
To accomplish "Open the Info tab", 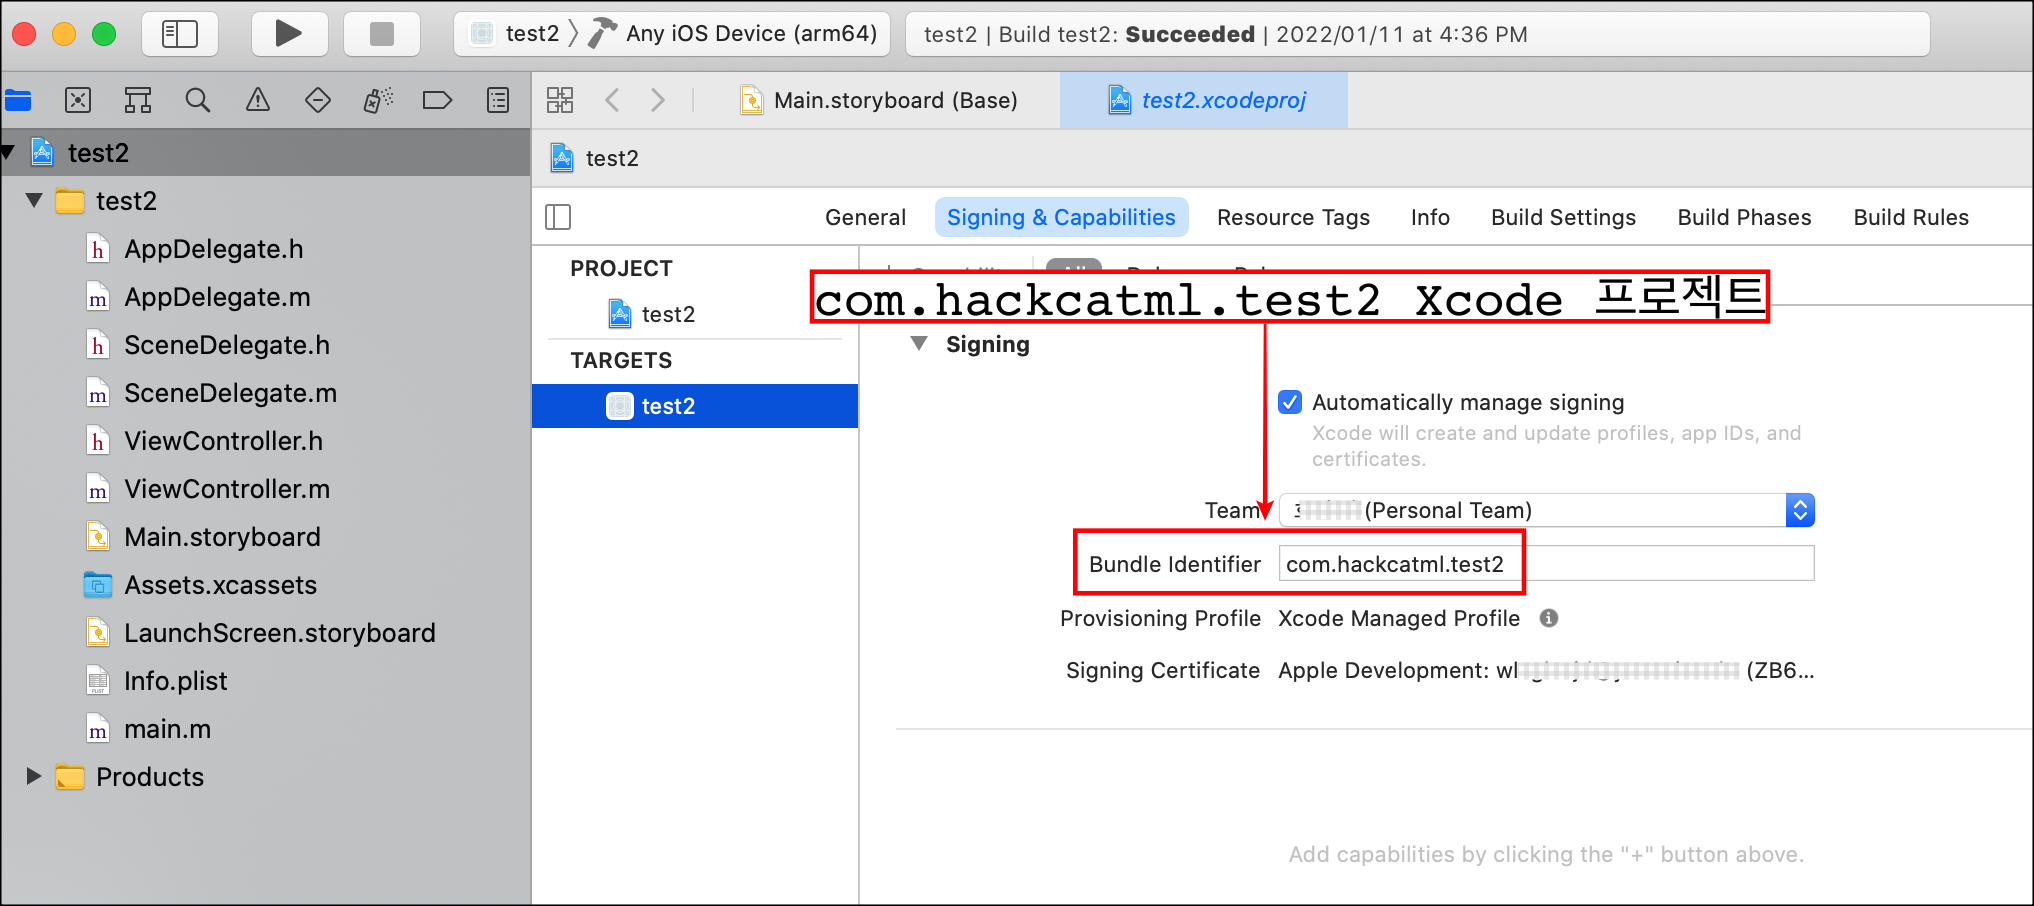I will click(x=1430, y=217).
